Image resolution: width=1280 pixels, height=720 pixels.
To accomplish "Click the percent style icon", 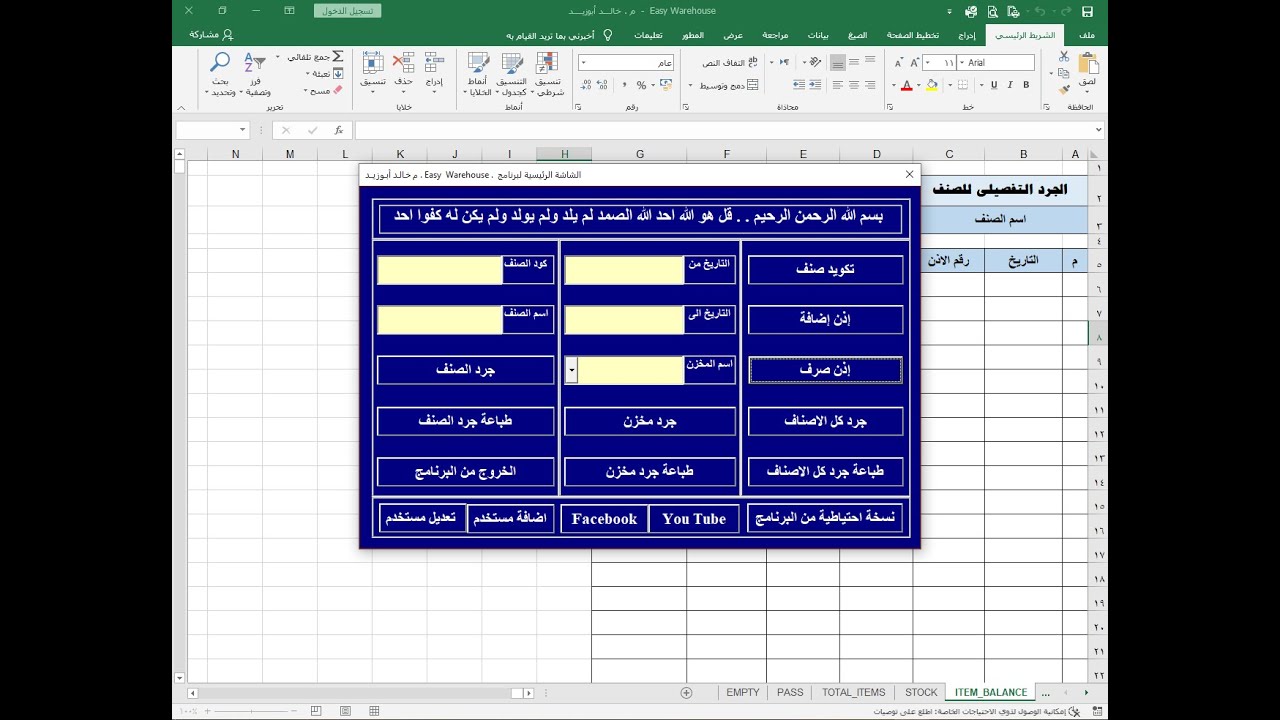I will tap(642, 85).
